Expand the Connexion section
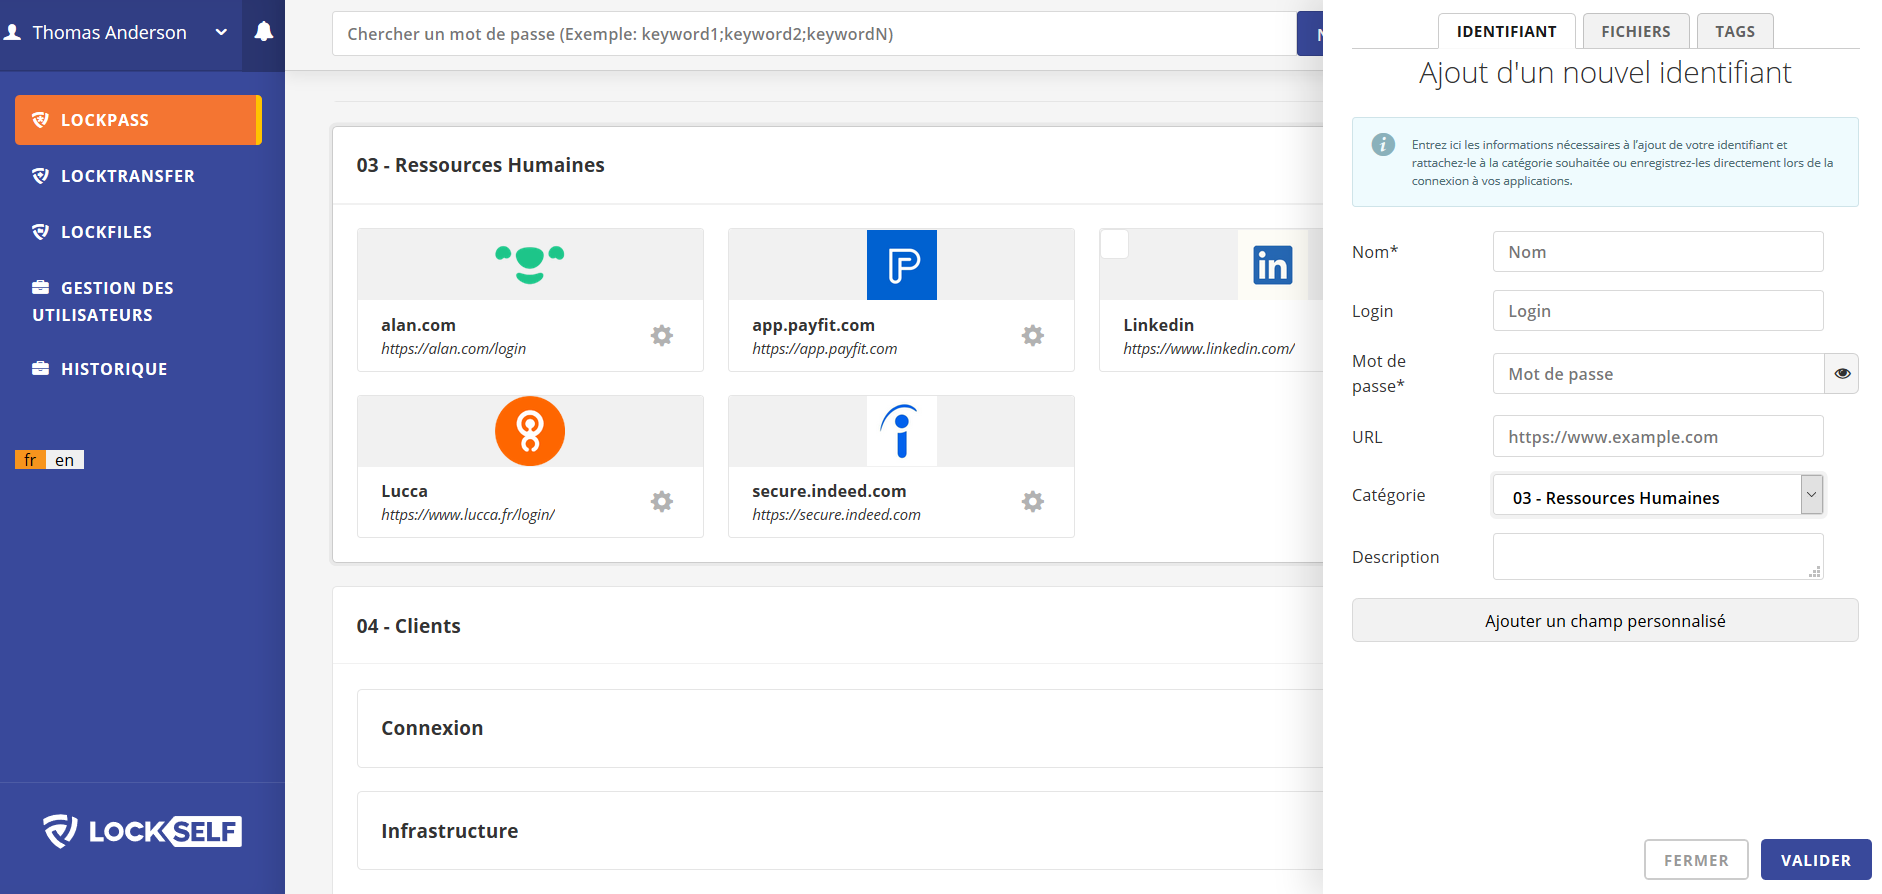This screenshot has width=1882, height=894. [x=432, y=728]
